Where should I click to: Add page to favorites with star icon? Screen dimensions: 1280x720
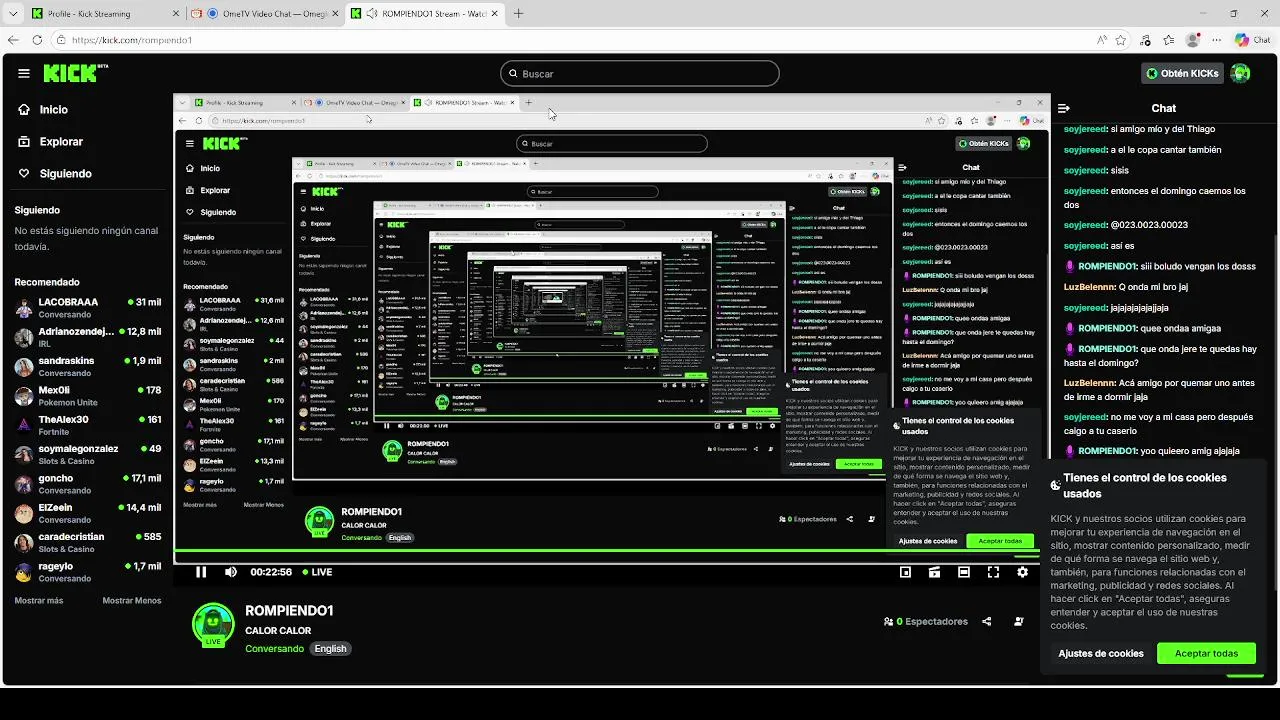coord(1121,40)
